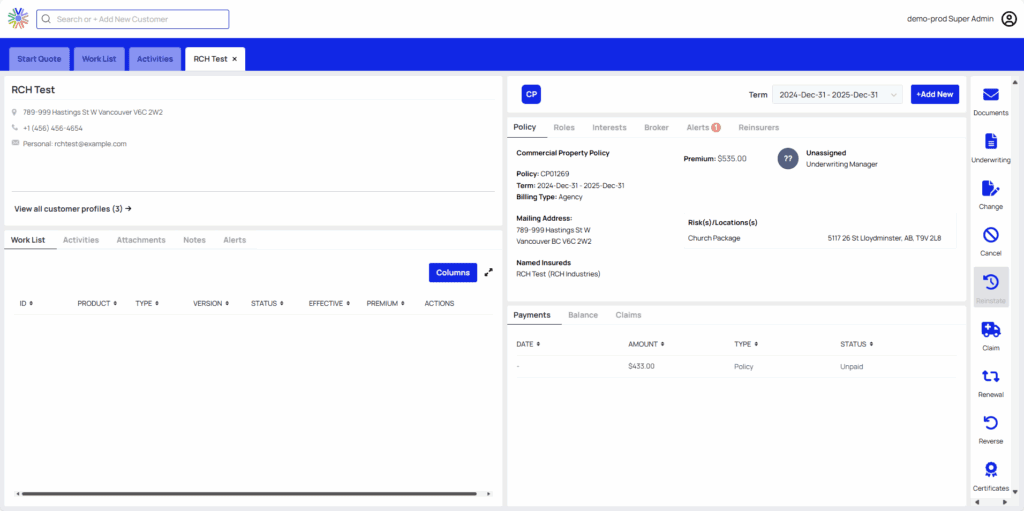The image size is (1024, 511).
Task: Switch to the top Work List tab
Action: click(x=99, y=59)
